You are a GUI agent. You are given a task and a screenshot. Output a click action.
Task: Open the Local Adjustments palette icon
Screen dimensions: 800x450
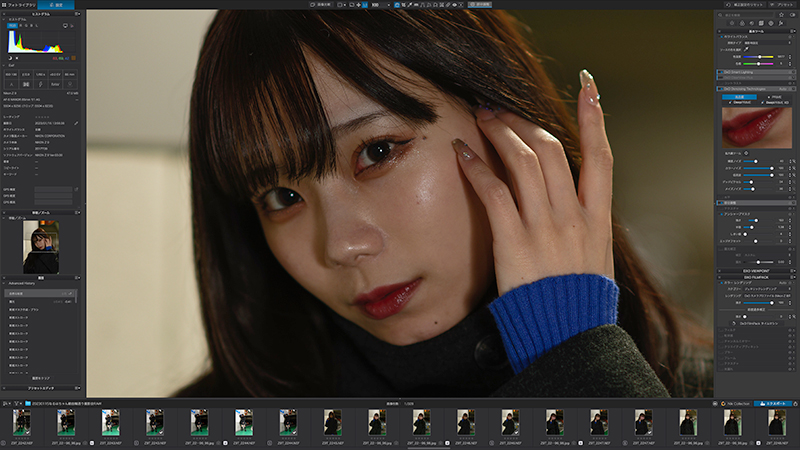click(x=771, y=23)
